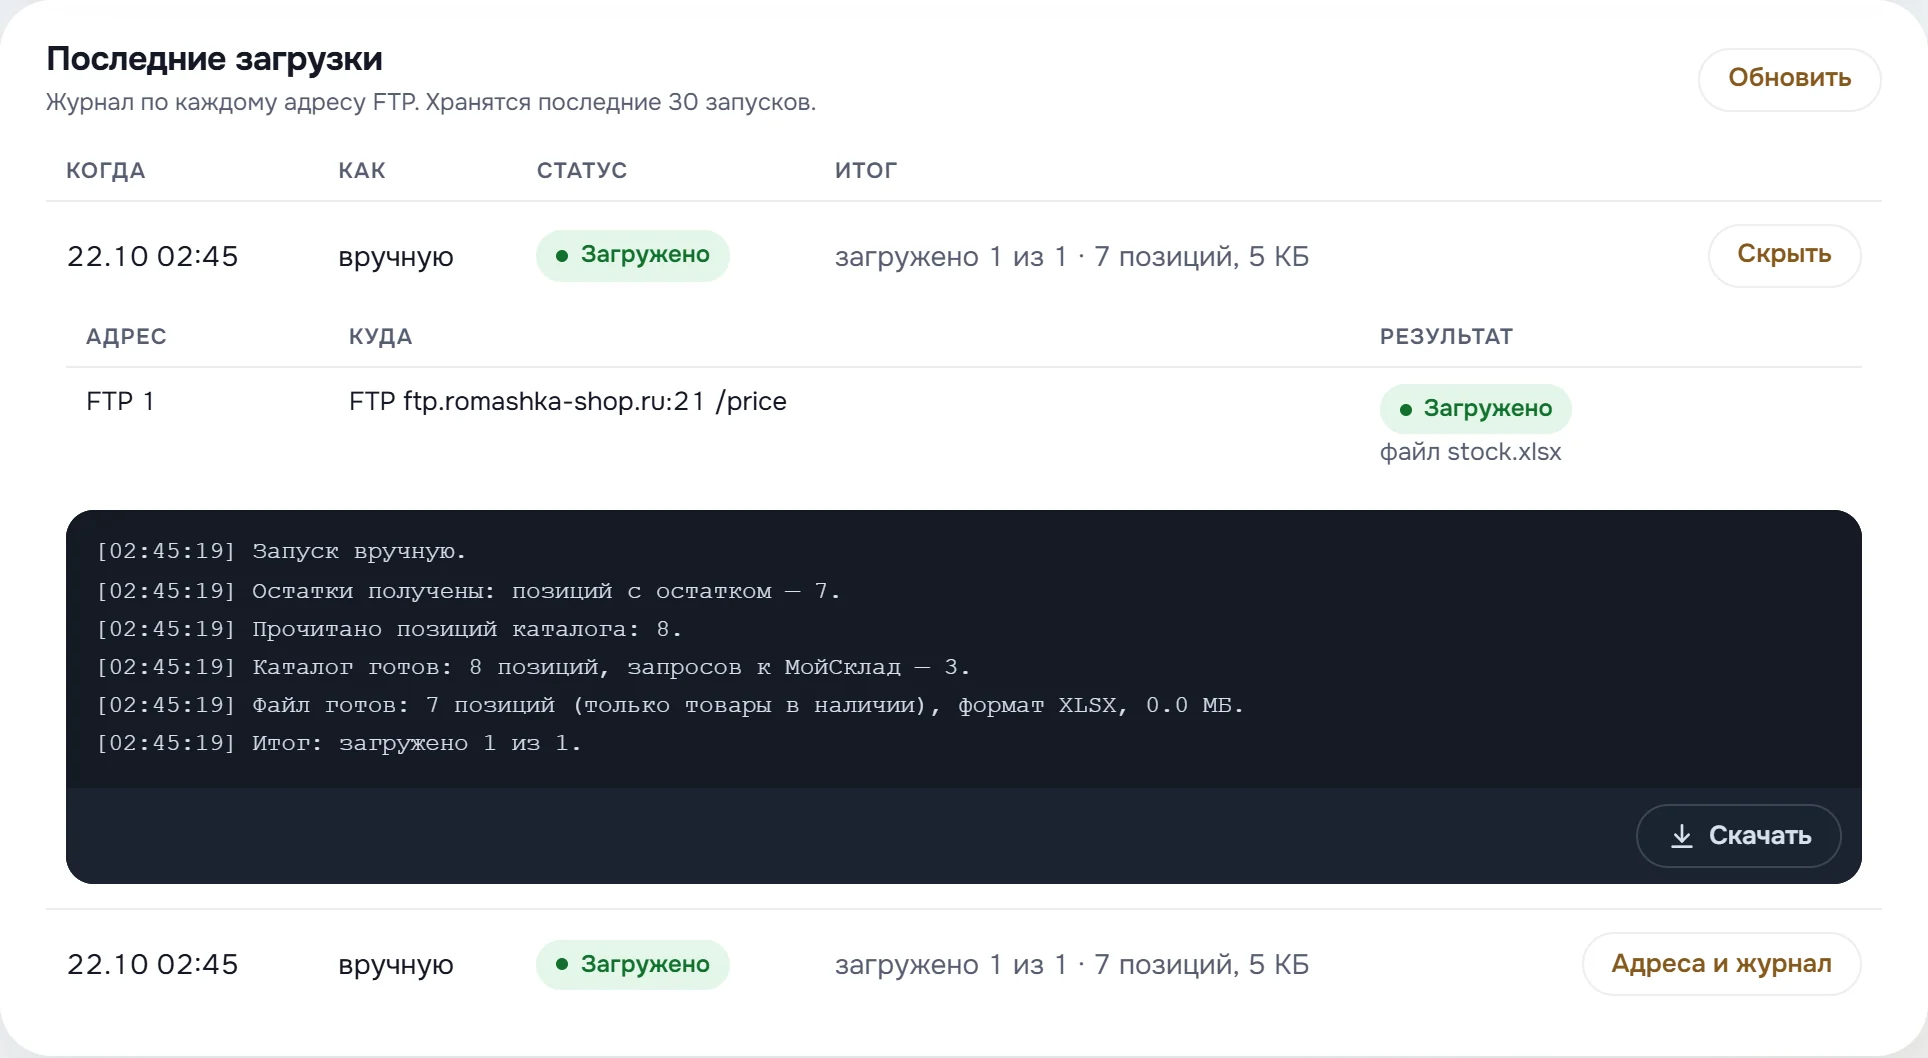This screenshot has width=1928, height=1058.
Task: Hide the expanded upload details with Скрыть
Action: coord(1784,255)
